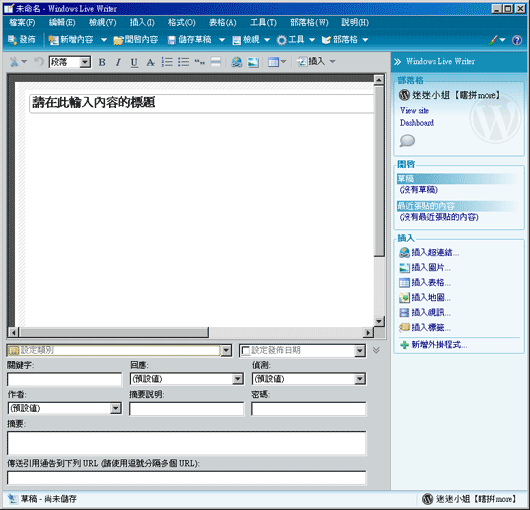Click the comments speech bubble icon
Screen dimensions: 530x510
407,141
